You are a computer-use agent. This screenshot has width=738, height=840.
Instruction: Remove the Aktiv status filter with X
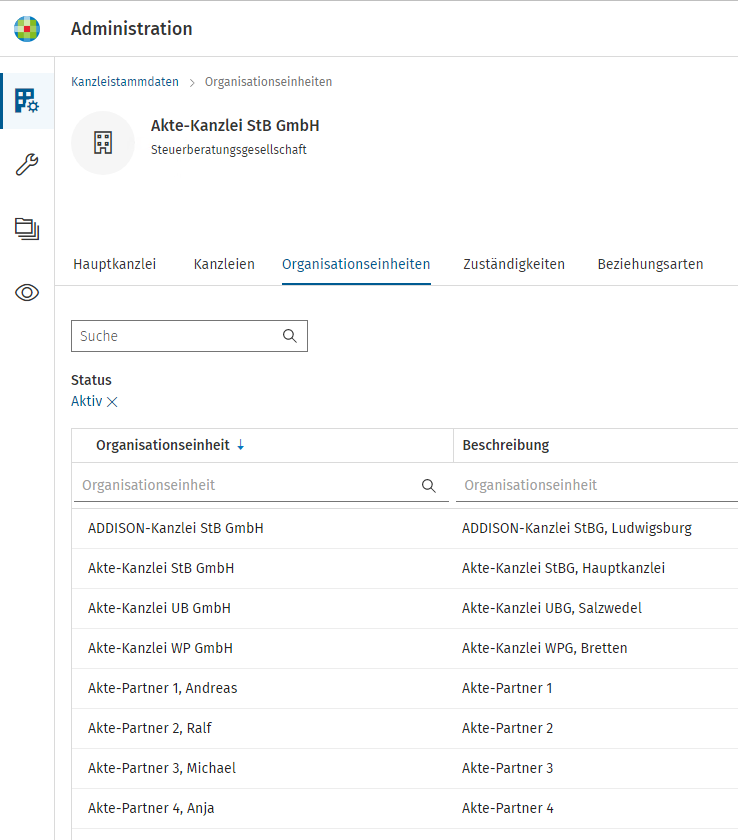[112, 402]
